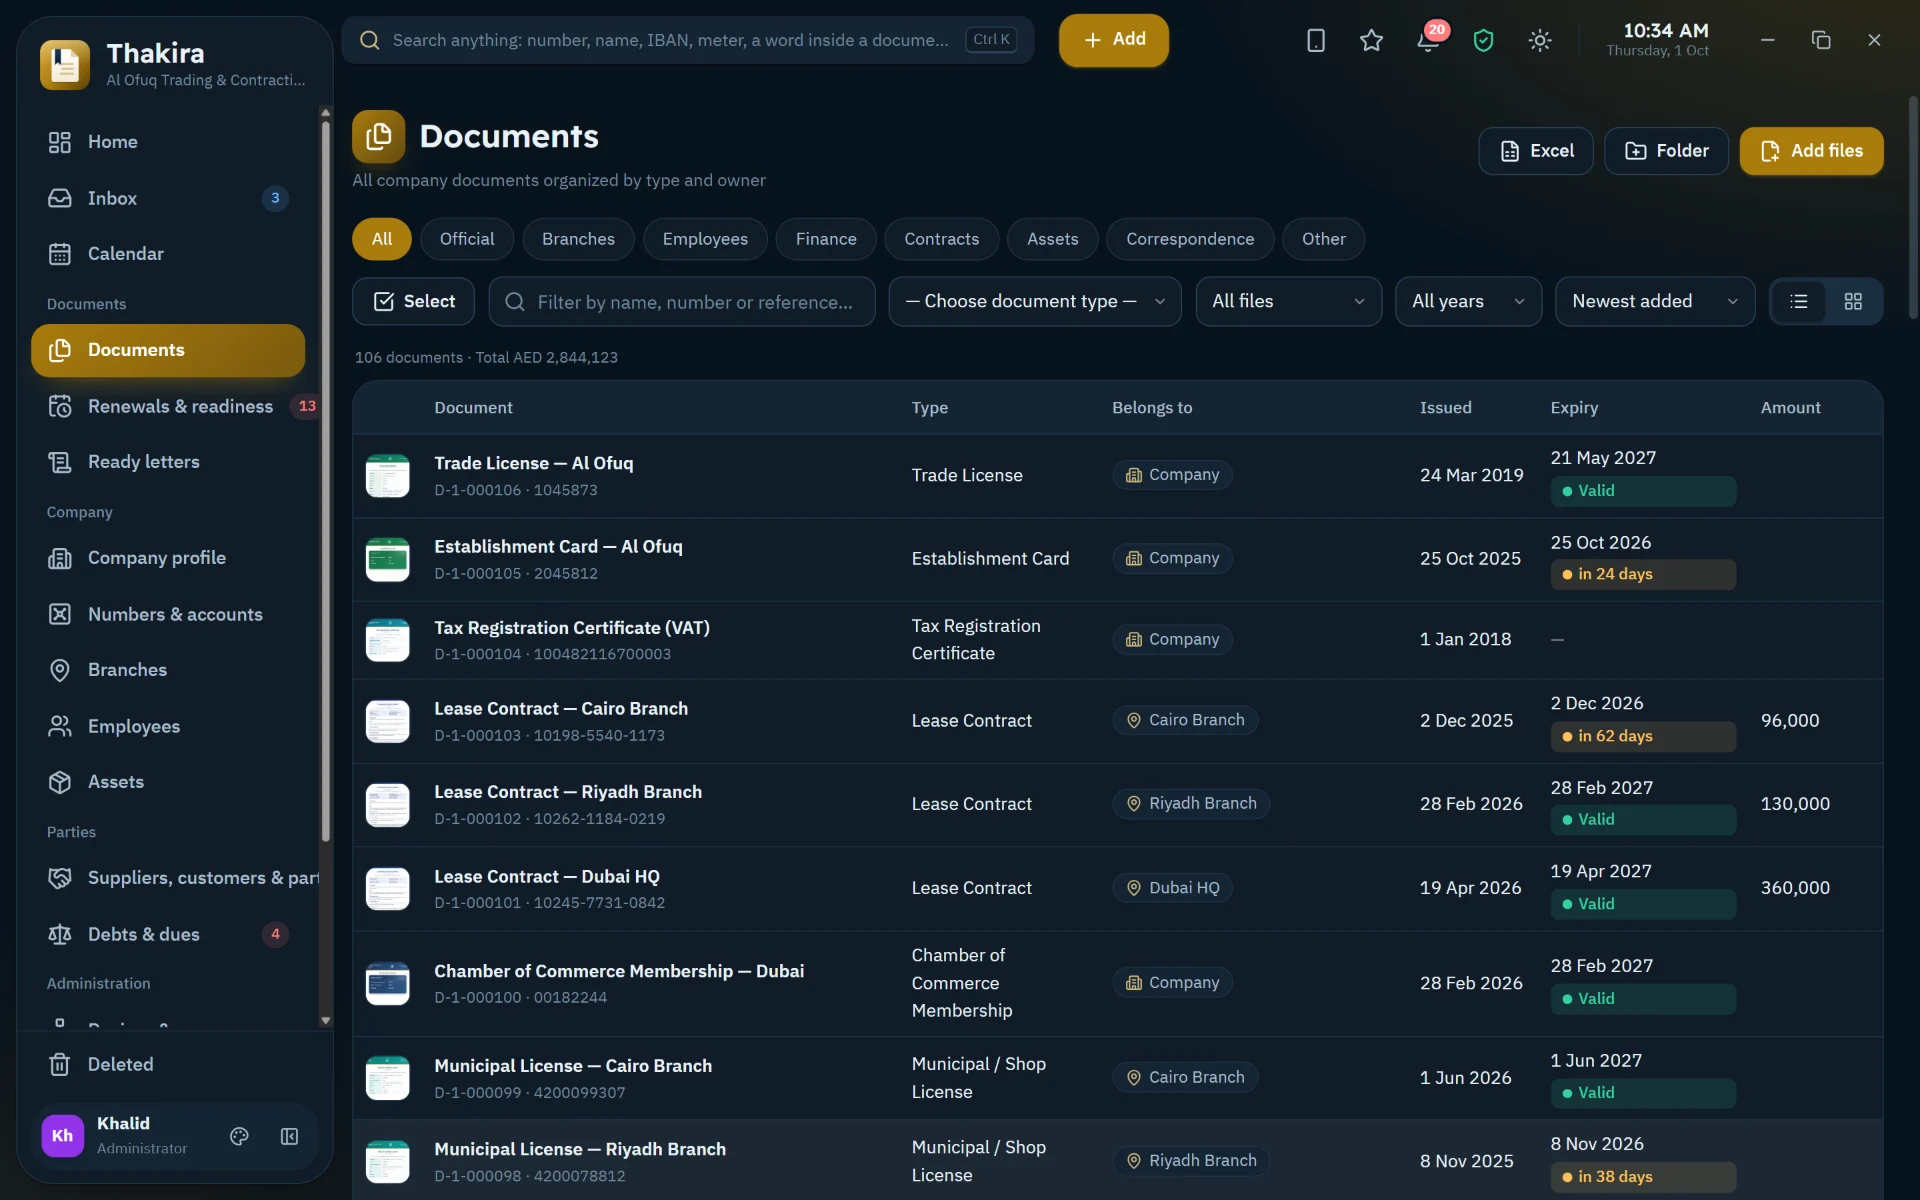Image resolution: width=1920 pixels, height=1200 pixels.
Task: Click the green security shield icon
Action: [1483, 40]
